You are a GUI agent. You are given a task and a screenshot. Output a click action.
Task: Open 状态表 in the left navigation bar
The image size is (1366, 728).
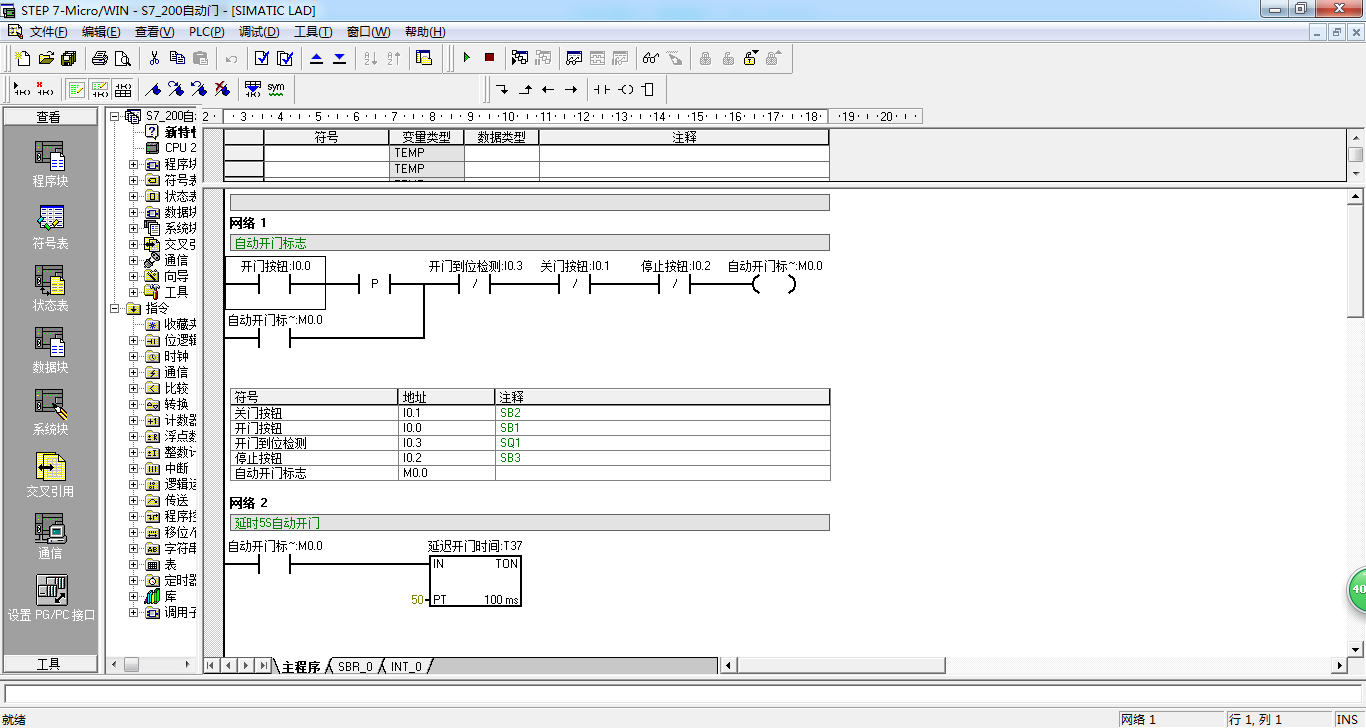pyautogui.click(x=50, y=289)
